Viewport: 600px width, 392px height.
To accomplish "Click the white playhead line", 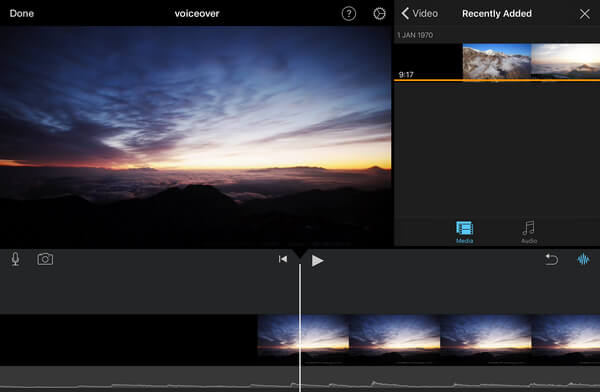I will 300,327.
